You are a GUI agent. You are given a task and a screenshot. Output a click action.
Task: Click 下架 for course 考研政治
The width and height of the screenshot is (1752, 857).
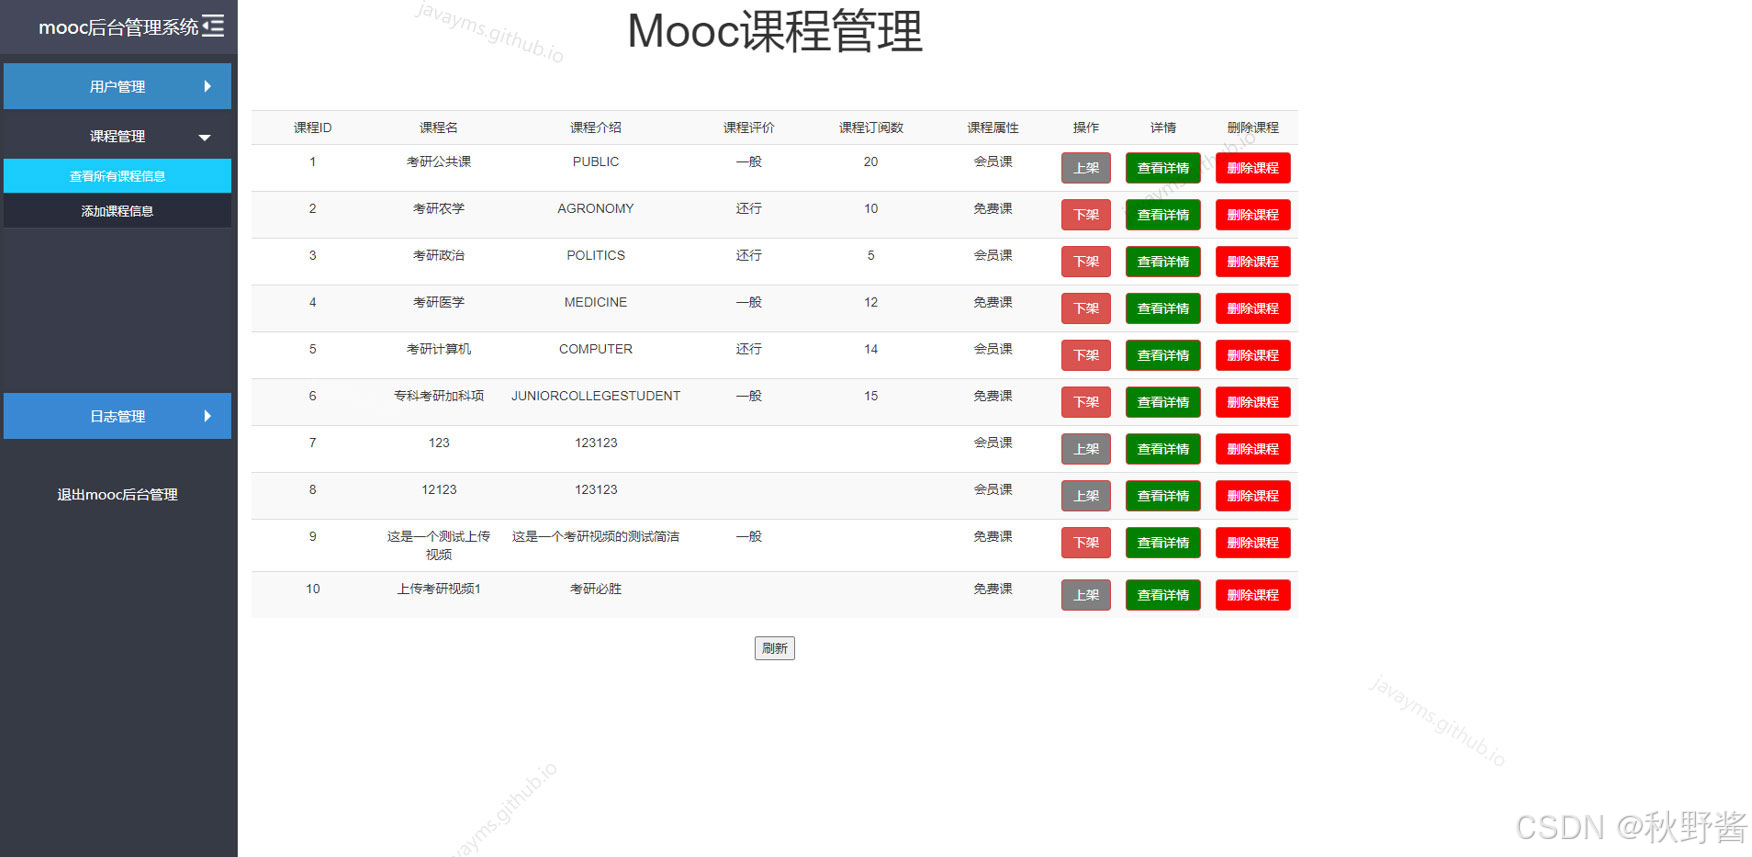(1086, 262)
